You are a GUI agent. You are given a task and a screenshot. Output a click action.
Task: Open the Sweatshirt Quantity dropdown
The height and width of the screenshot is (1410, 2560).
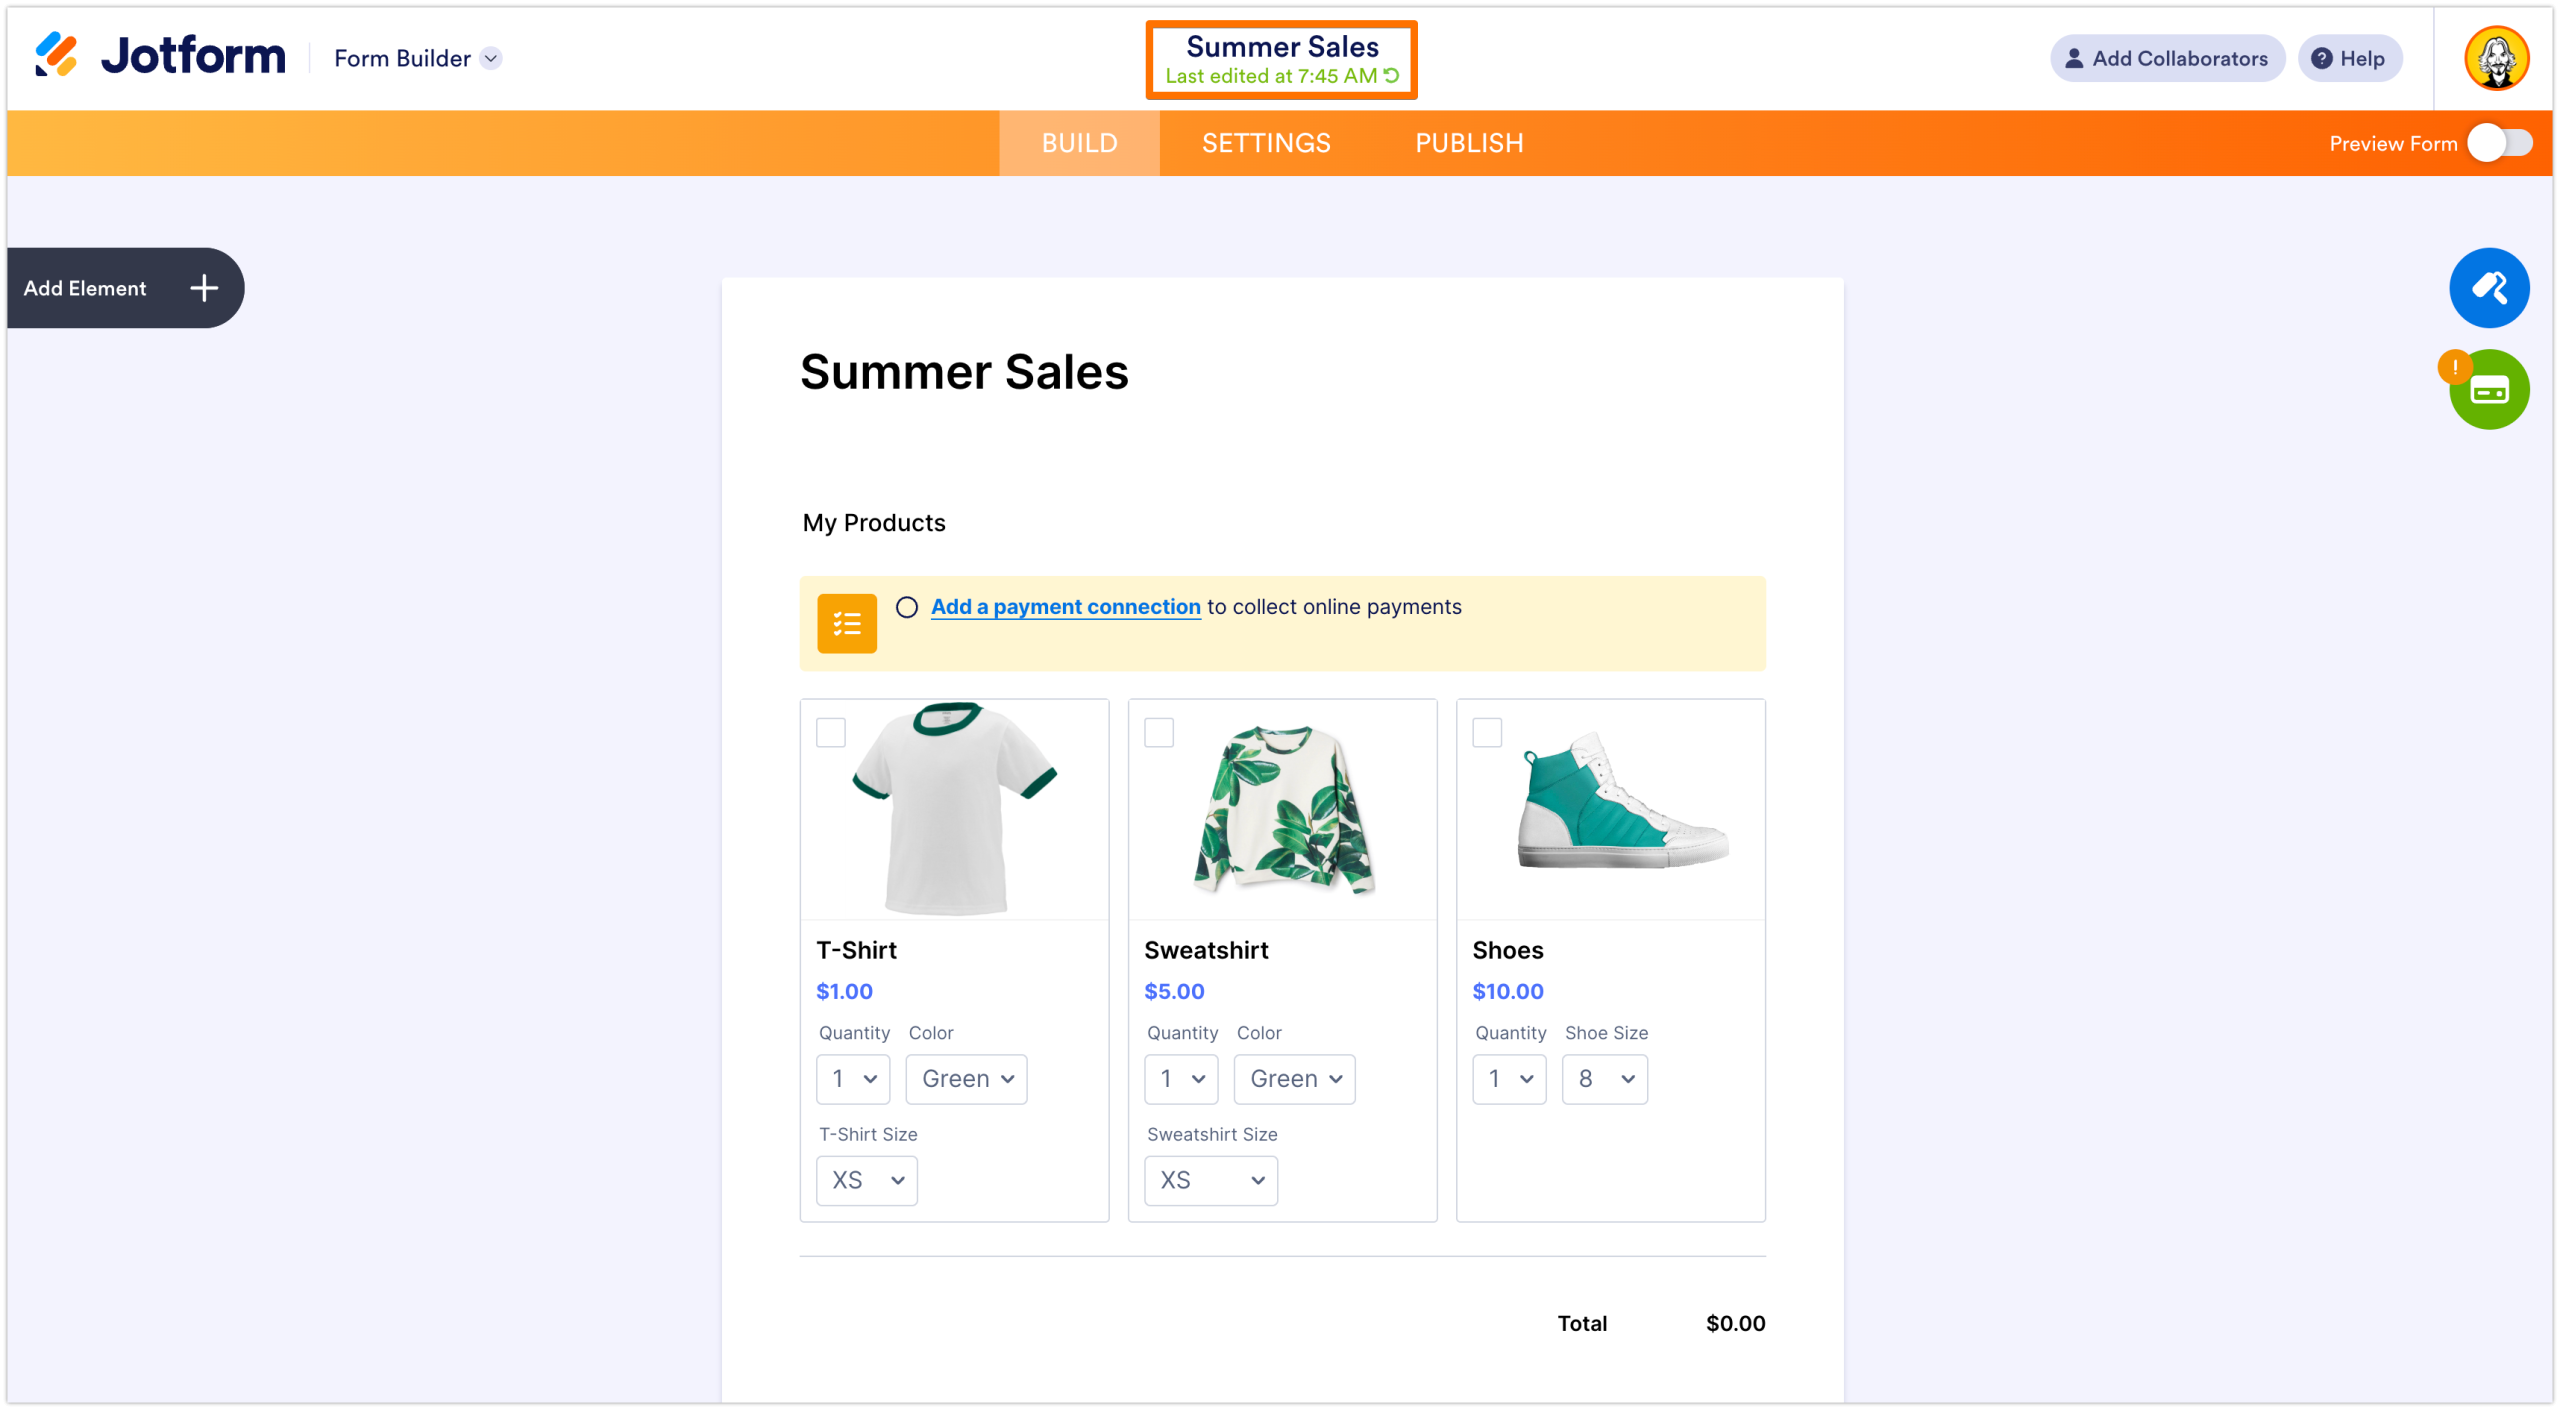click(1180, 1078)
